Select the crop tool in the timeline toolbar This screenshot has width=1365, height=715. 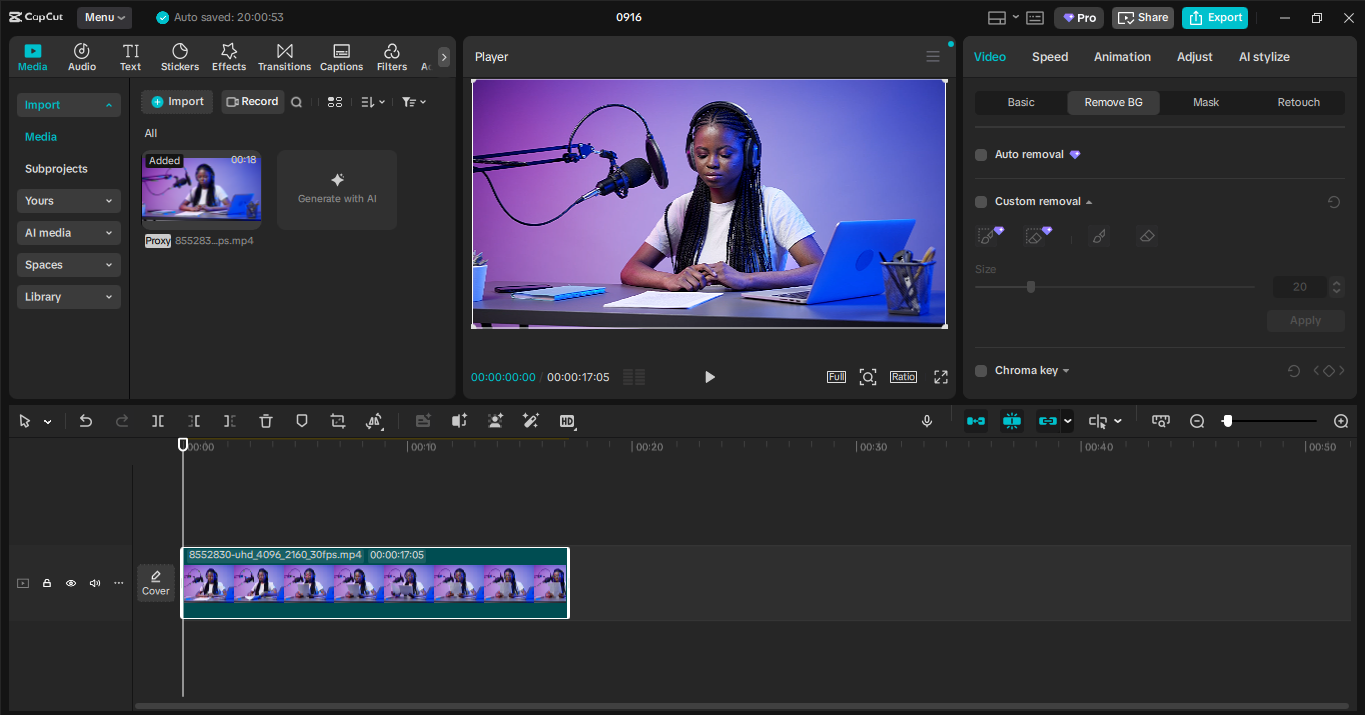(337, 421)
